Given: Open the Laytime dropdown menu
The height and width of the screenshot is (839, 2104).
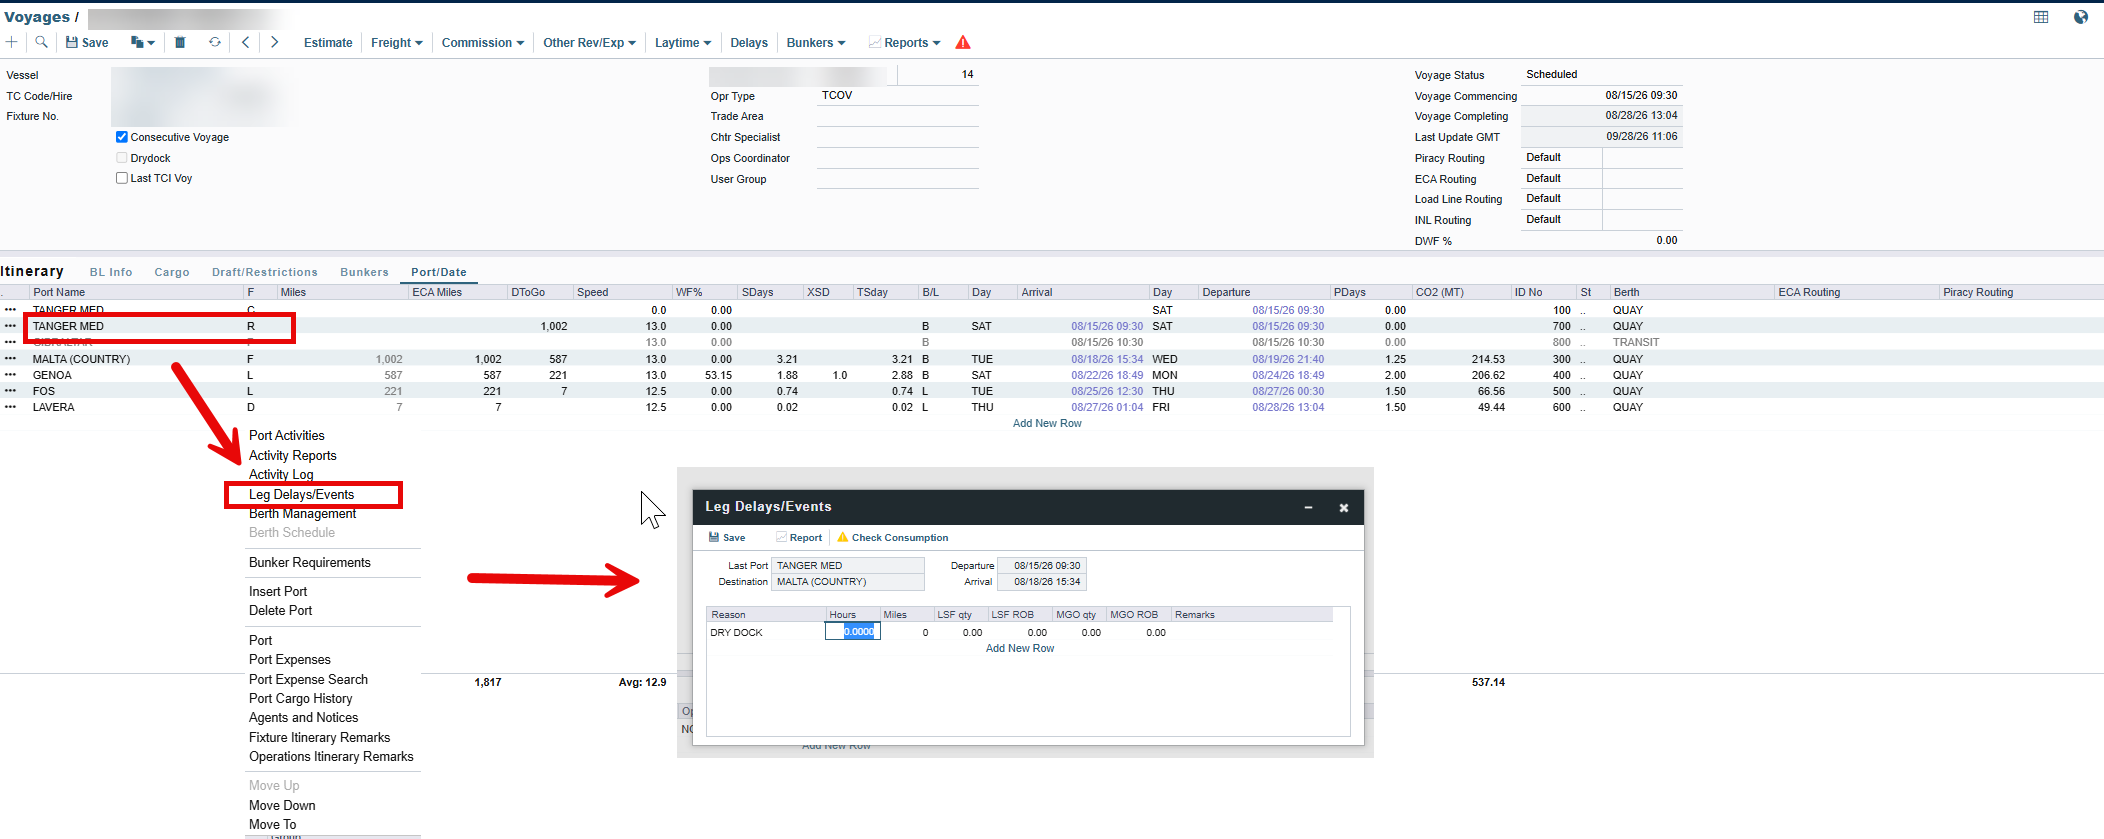Looking at the screenshot, I should pos(683,42).
